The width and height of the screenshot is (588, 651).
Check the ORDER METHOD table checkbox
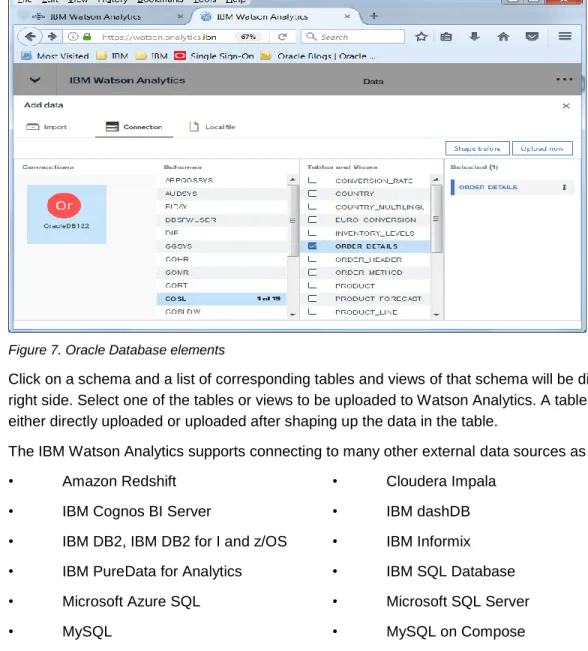coord(312,272)
